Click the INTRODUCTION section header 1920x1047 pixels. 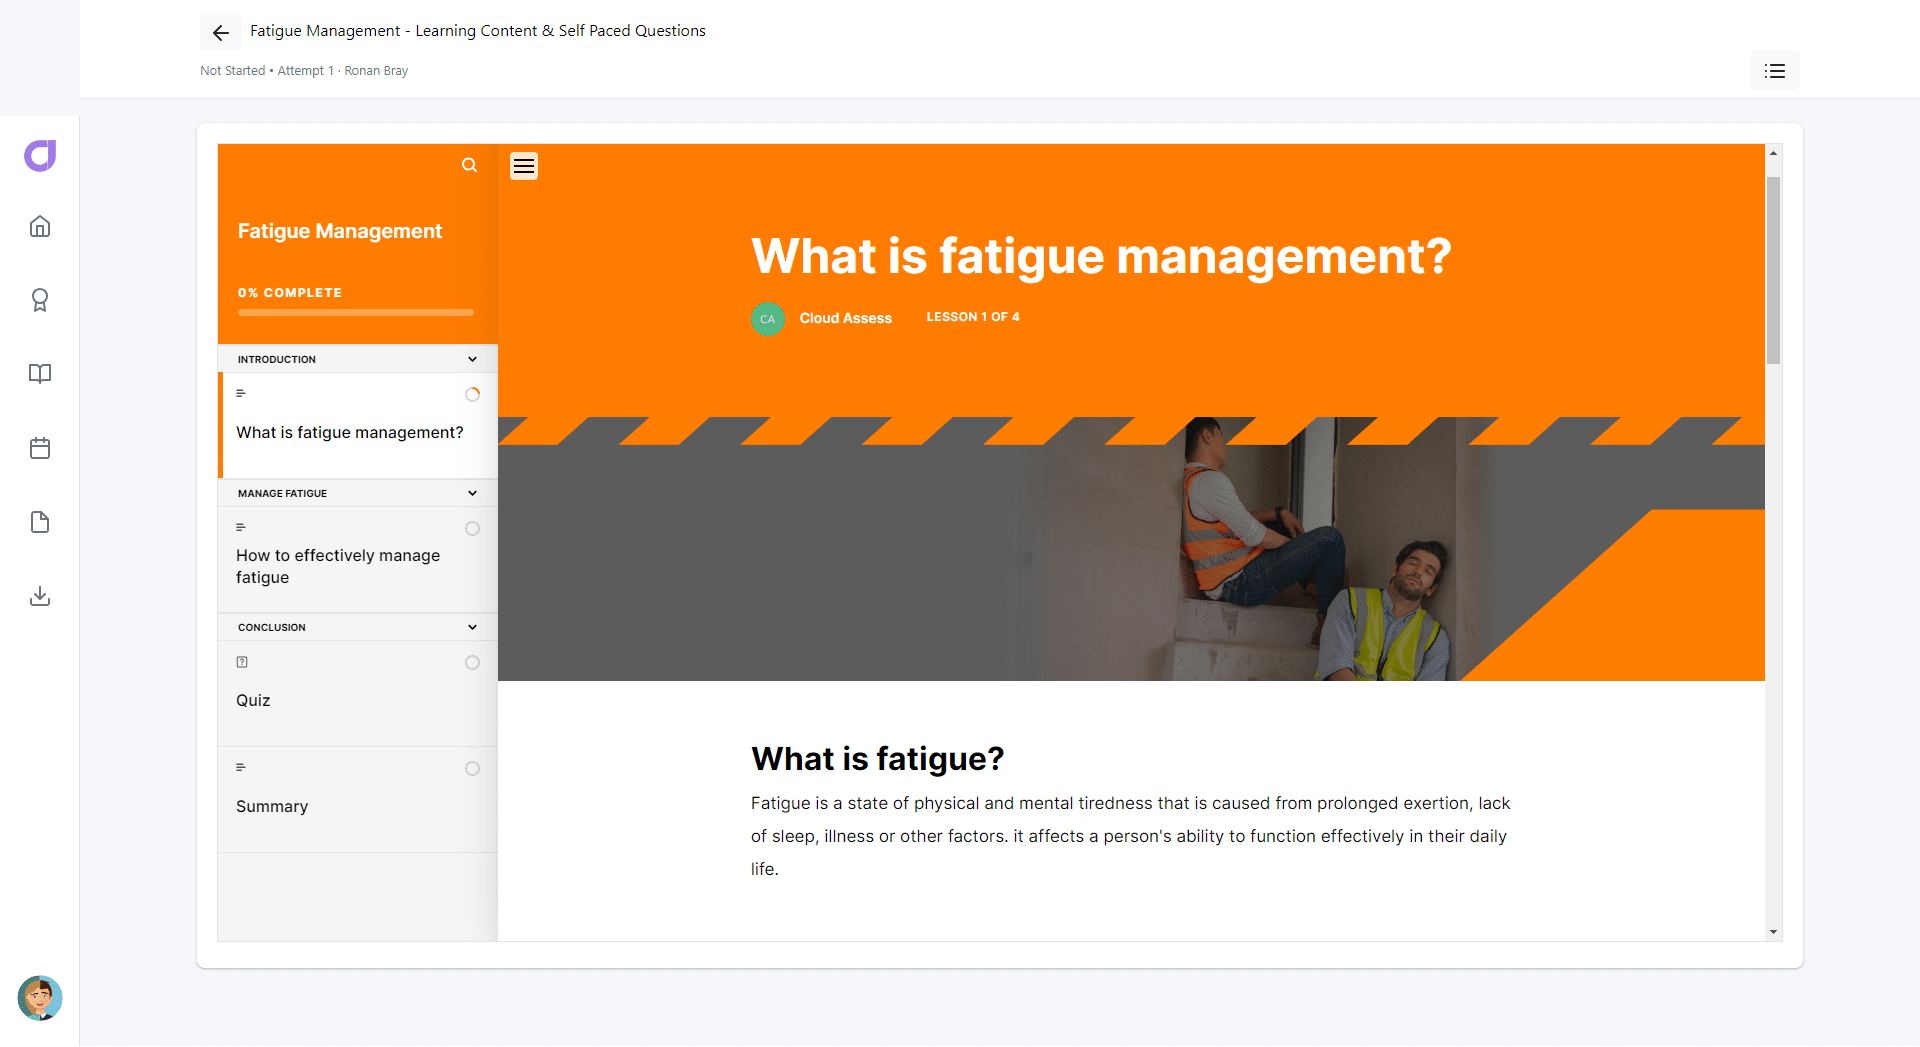point(358,359)
